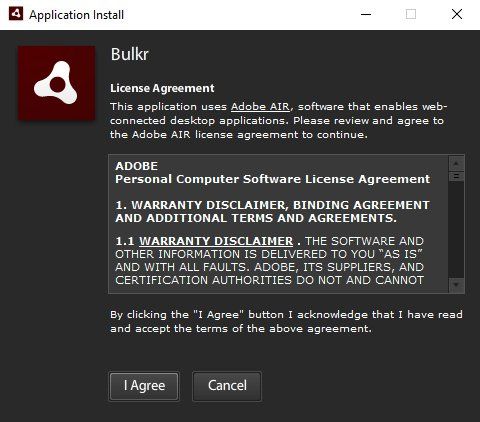Image resolution: width=480 pixels, height=422 pixels.
Task: Accept the license with I Agree
Action: click(x=144, y=386)
